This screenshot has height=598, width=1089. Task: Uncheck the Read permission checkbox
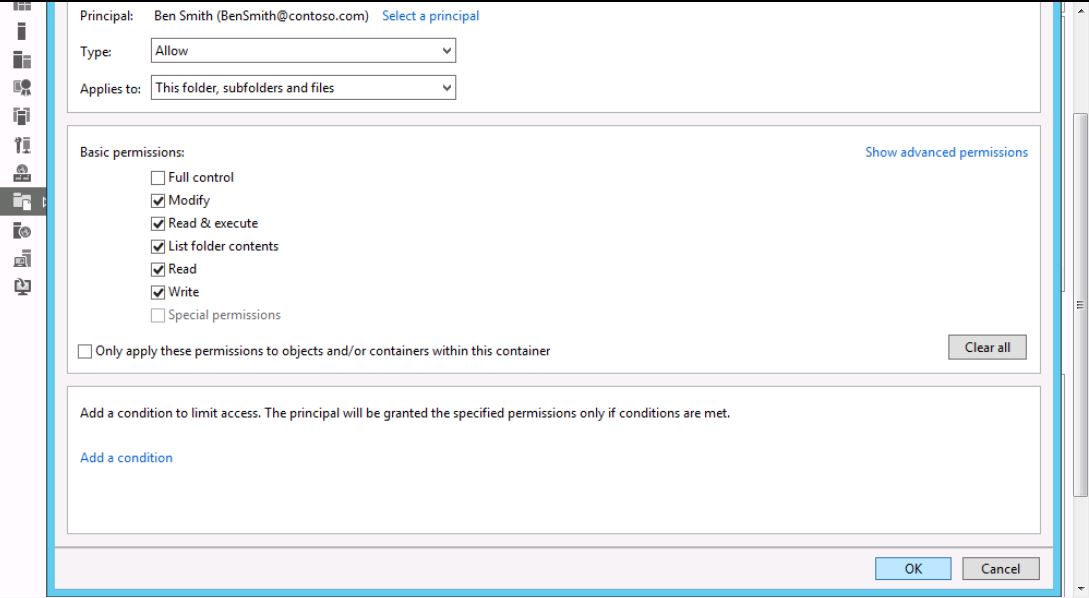tap(158, 269)
